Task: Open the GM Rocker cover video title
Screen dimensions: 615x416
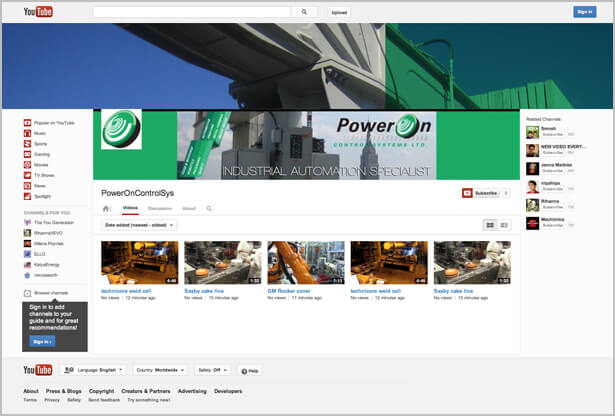Action: click(289, 291)
